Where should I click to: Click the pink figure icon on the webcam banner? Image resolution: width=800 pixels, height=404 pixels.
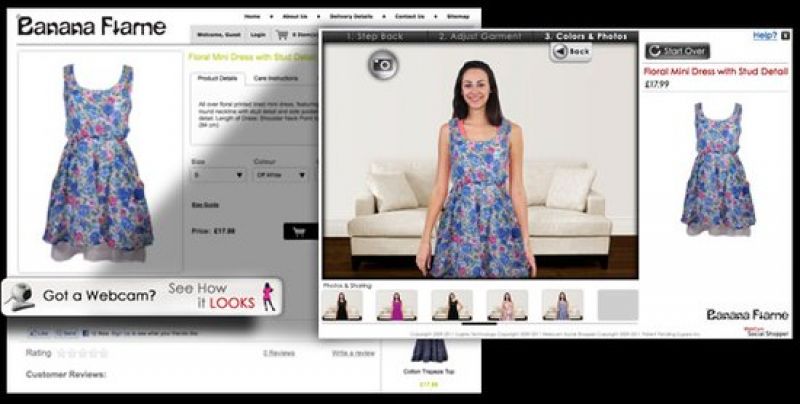coord(268,296)
